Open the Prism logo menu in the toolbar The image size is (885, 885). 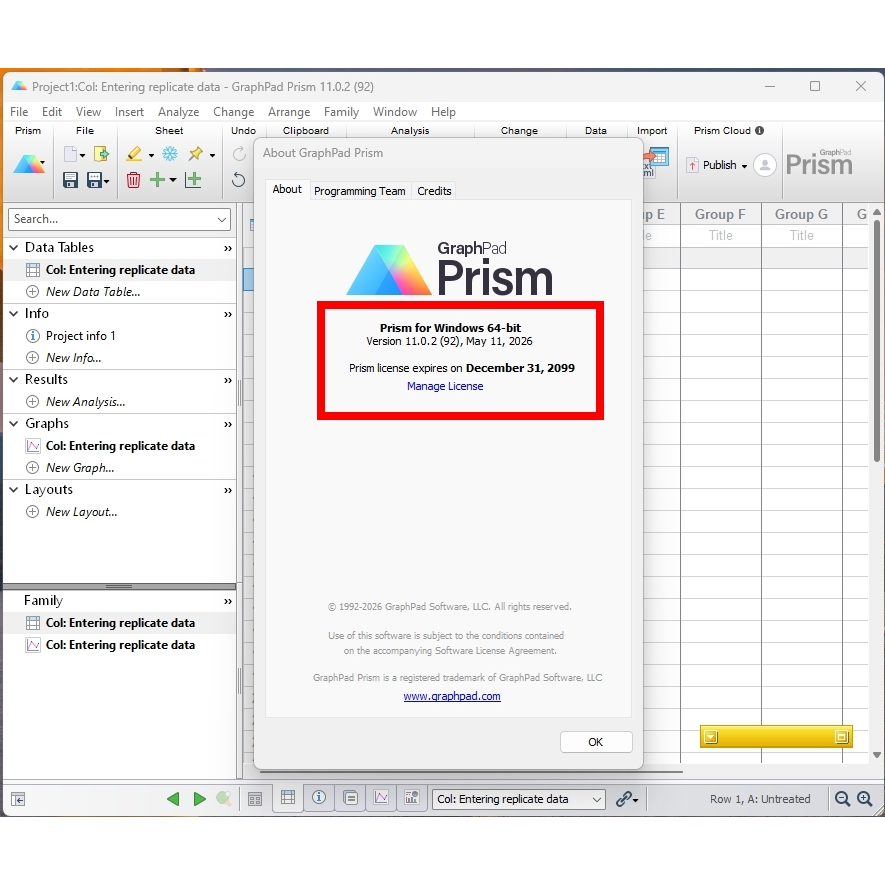click(29, 164)
